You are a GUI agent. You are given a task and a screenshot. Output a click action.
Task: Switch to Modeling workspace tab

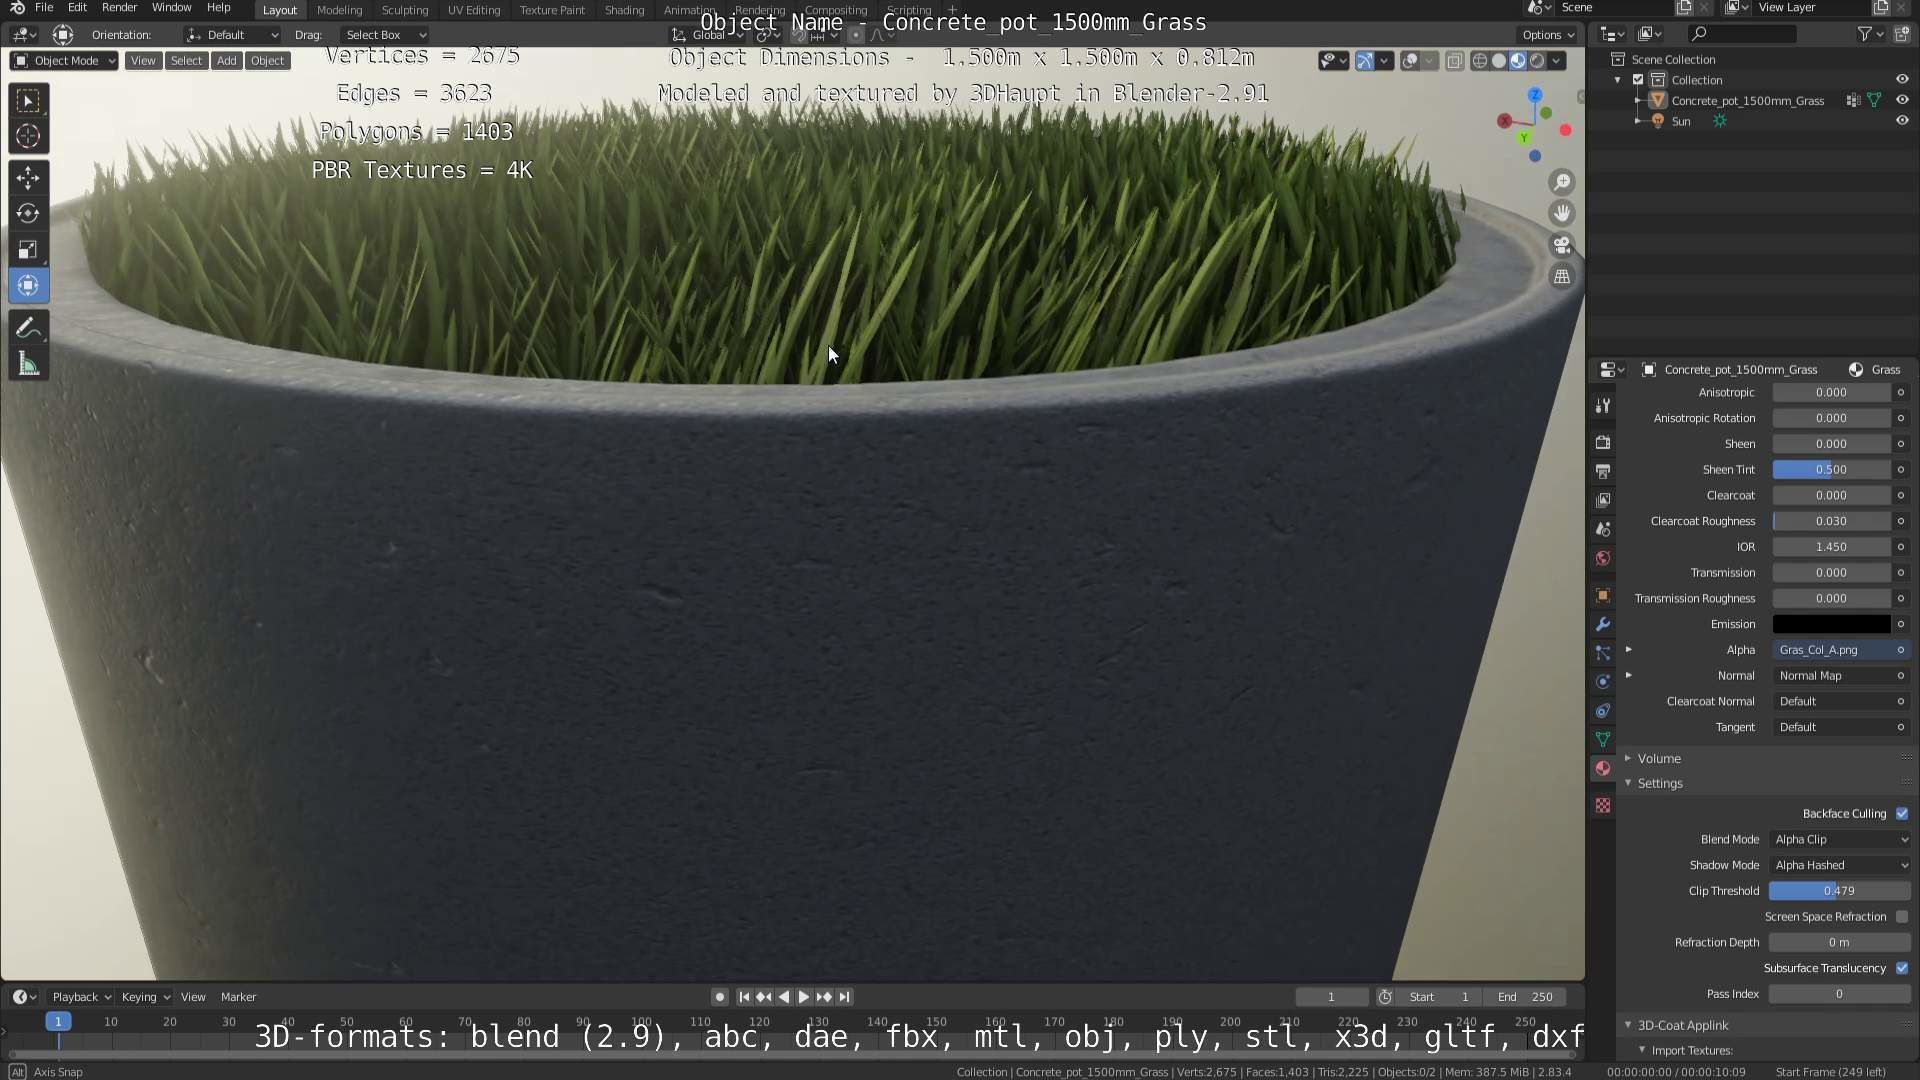(x=339, y=10)
